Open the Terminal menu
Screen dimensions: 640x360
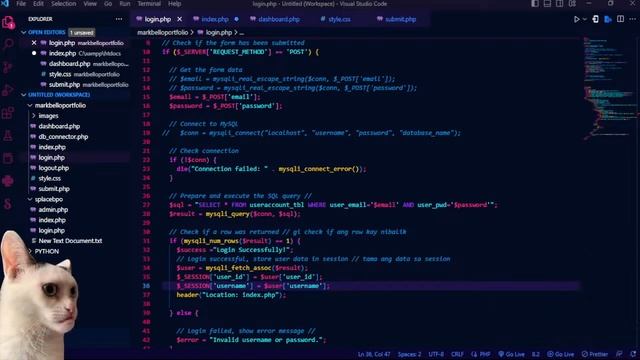click(149, 4)
